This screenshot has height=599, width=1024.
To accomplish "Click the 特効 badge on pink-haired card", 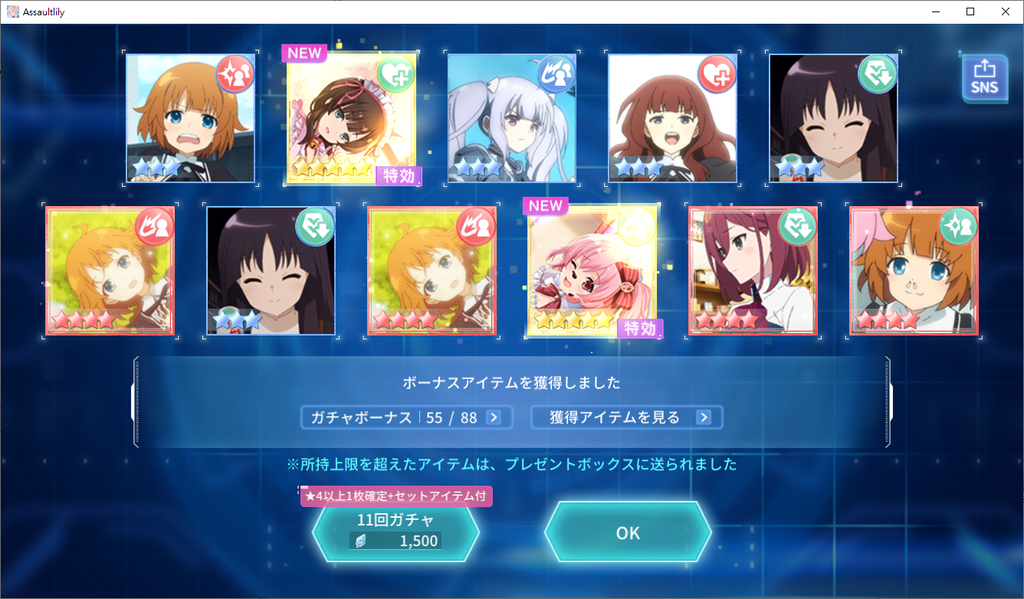I will (x=639, y=328).
